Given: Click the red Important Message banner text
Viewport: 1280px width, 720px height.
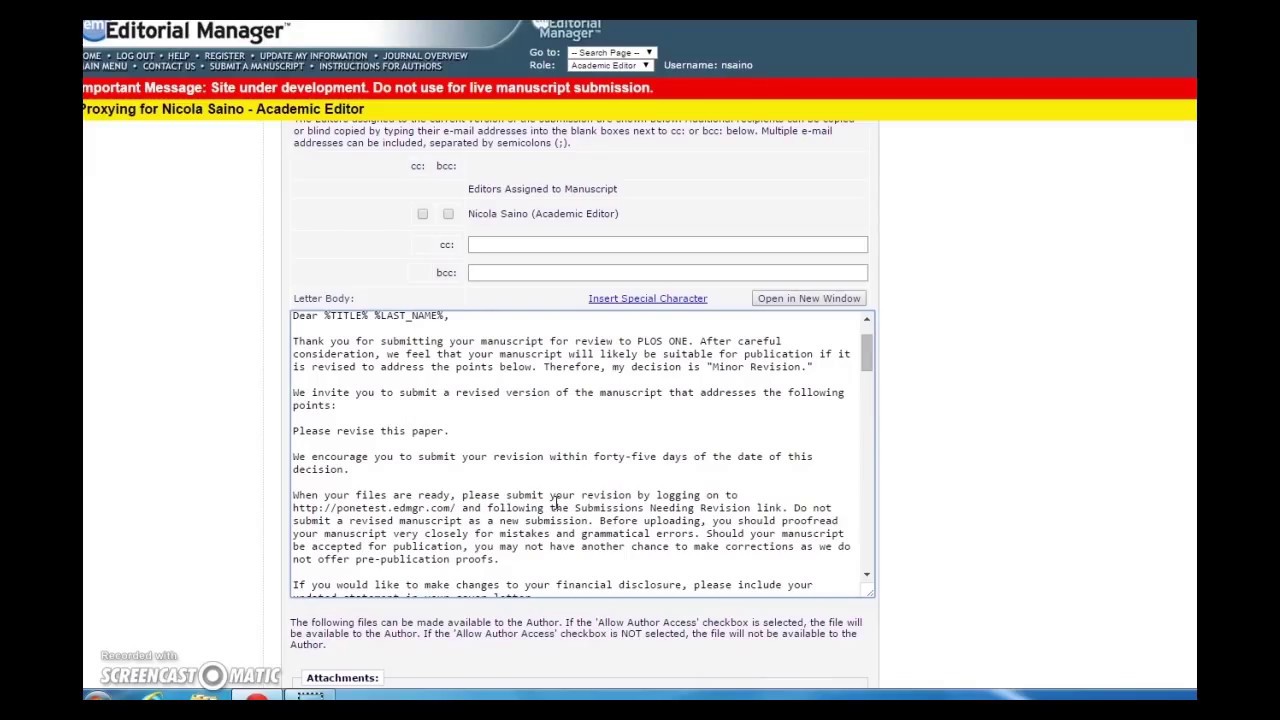Looking at the screenshot, I should pos(368,88).
